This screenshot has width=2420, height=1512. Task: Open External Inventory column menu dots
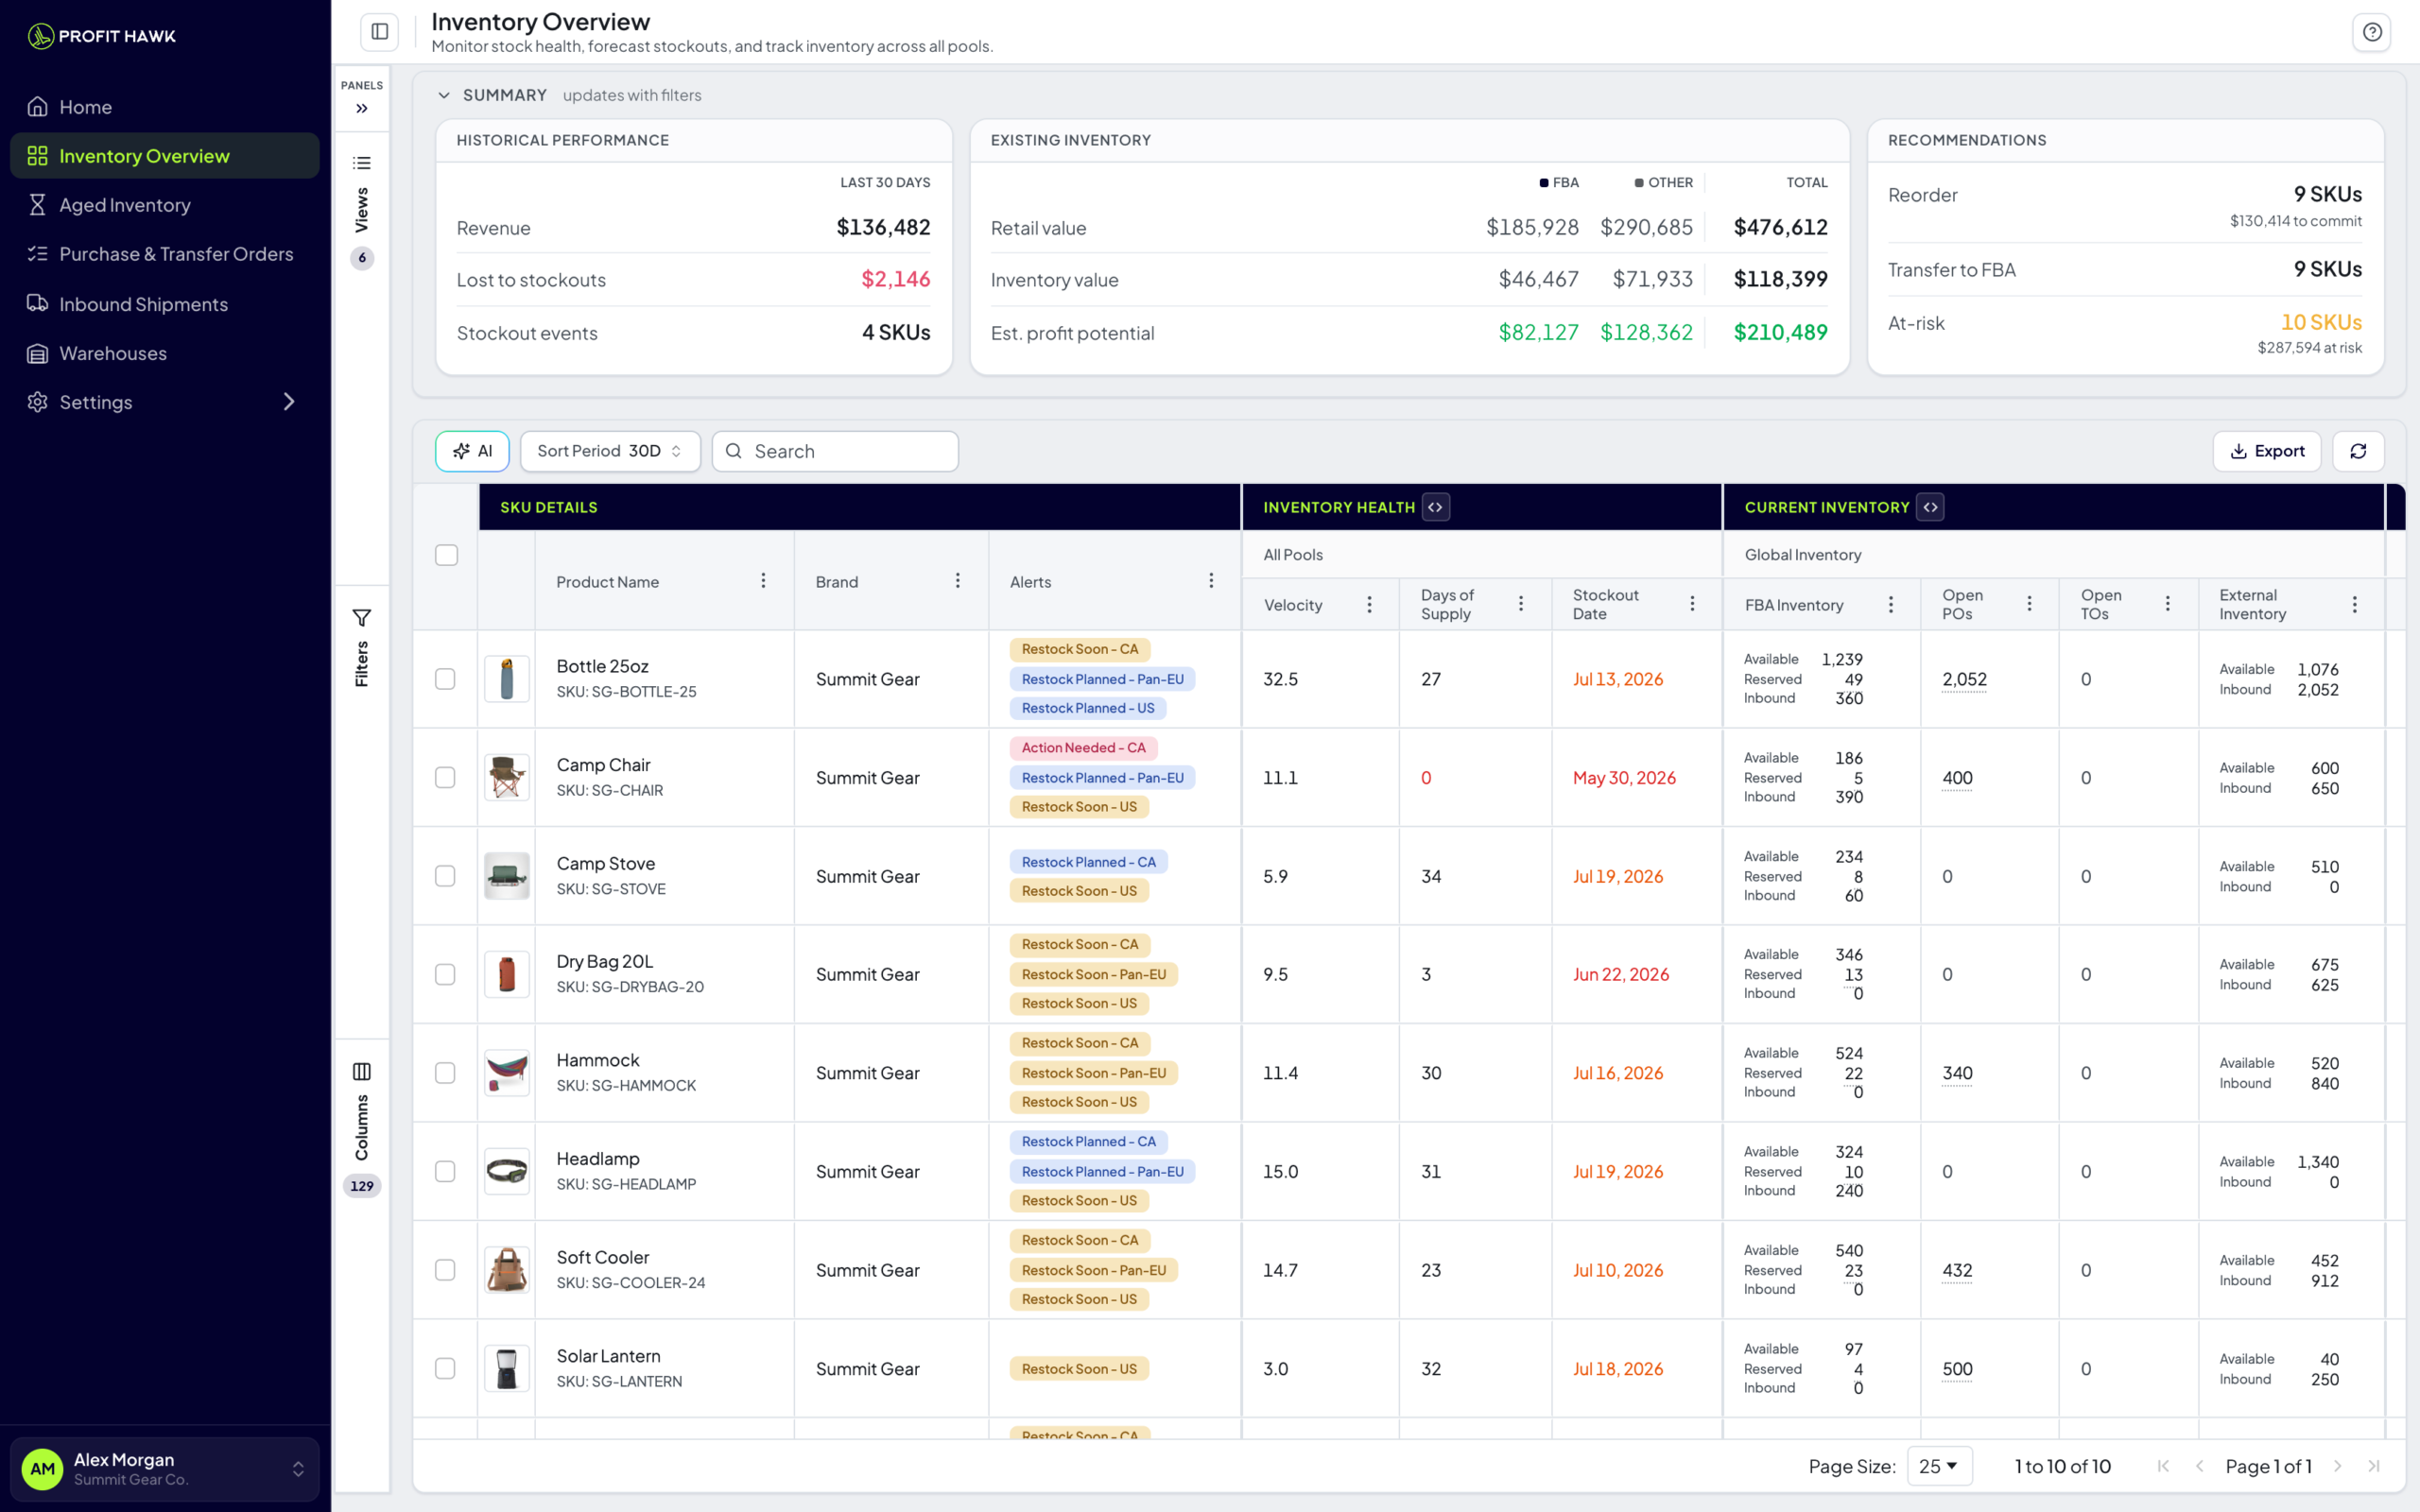pyautogui.click(x=2355, y=604)
